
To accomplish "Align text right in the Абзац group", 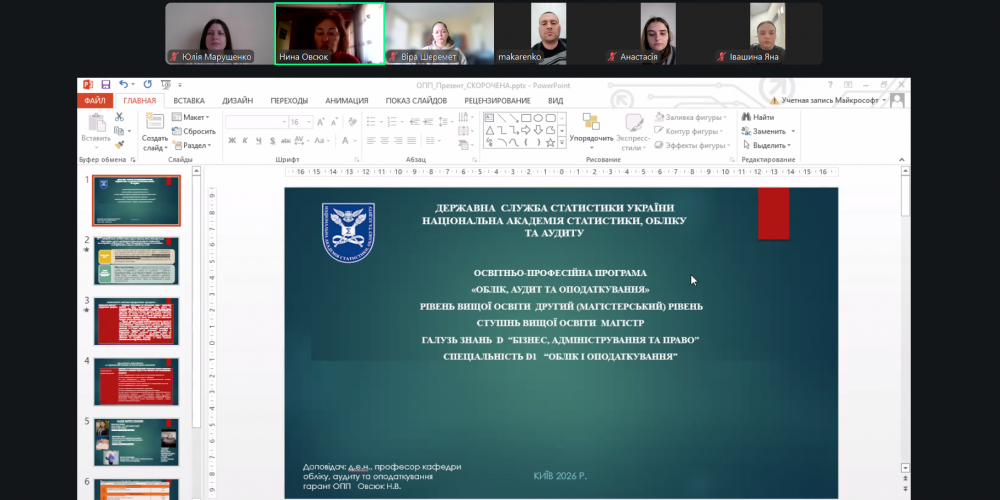I will 398,140.
